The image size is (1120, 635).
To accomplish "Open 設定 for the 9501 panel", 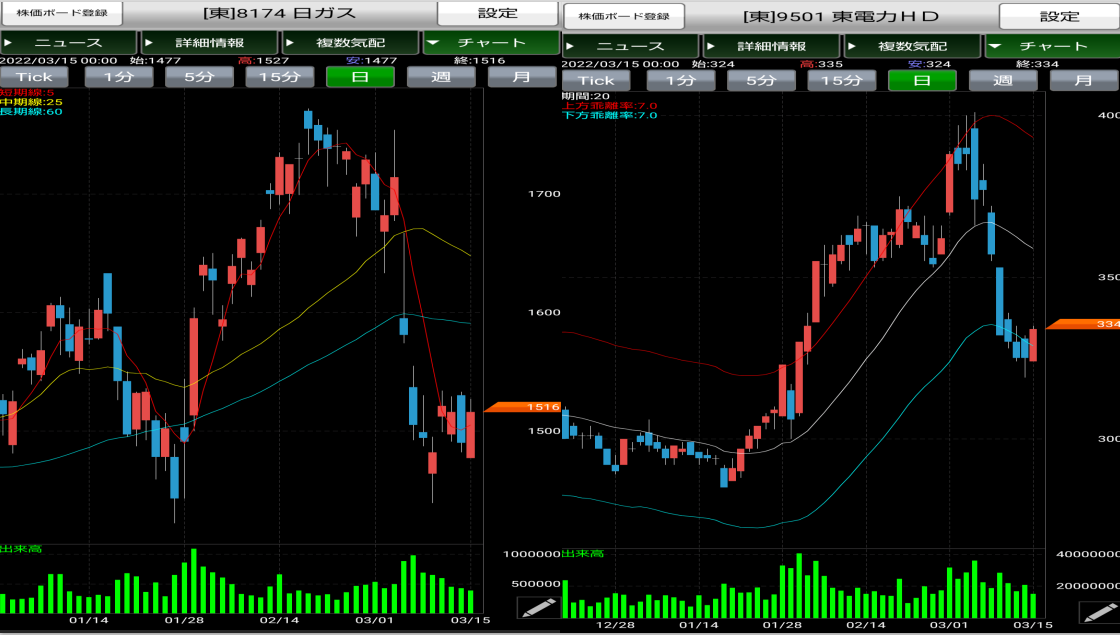I will 1059,16.
